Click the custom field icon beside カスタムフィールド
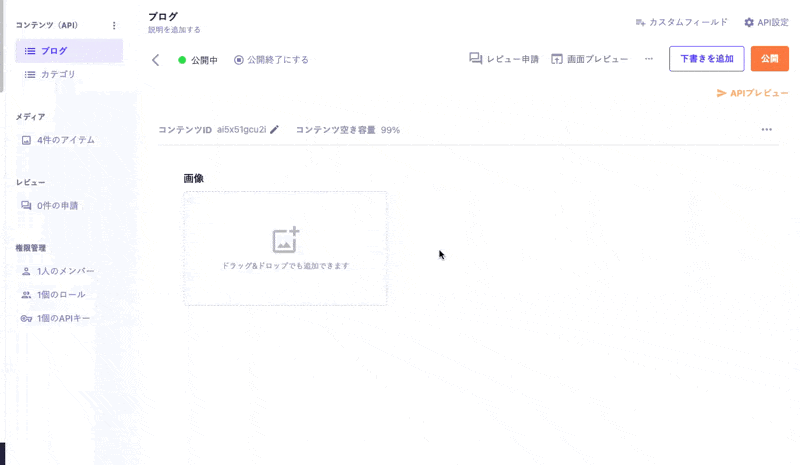 click(x=640, y=22)
